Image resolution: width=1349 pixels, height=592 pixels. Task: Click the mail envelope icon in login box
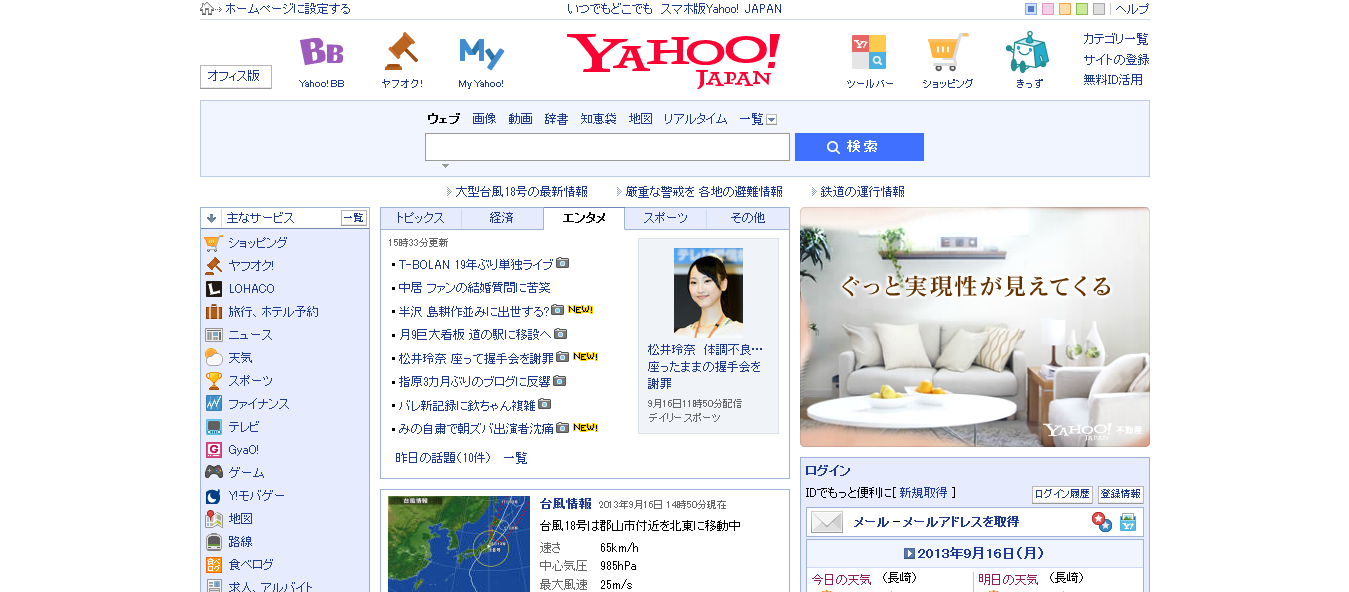(x=827, y=522)
